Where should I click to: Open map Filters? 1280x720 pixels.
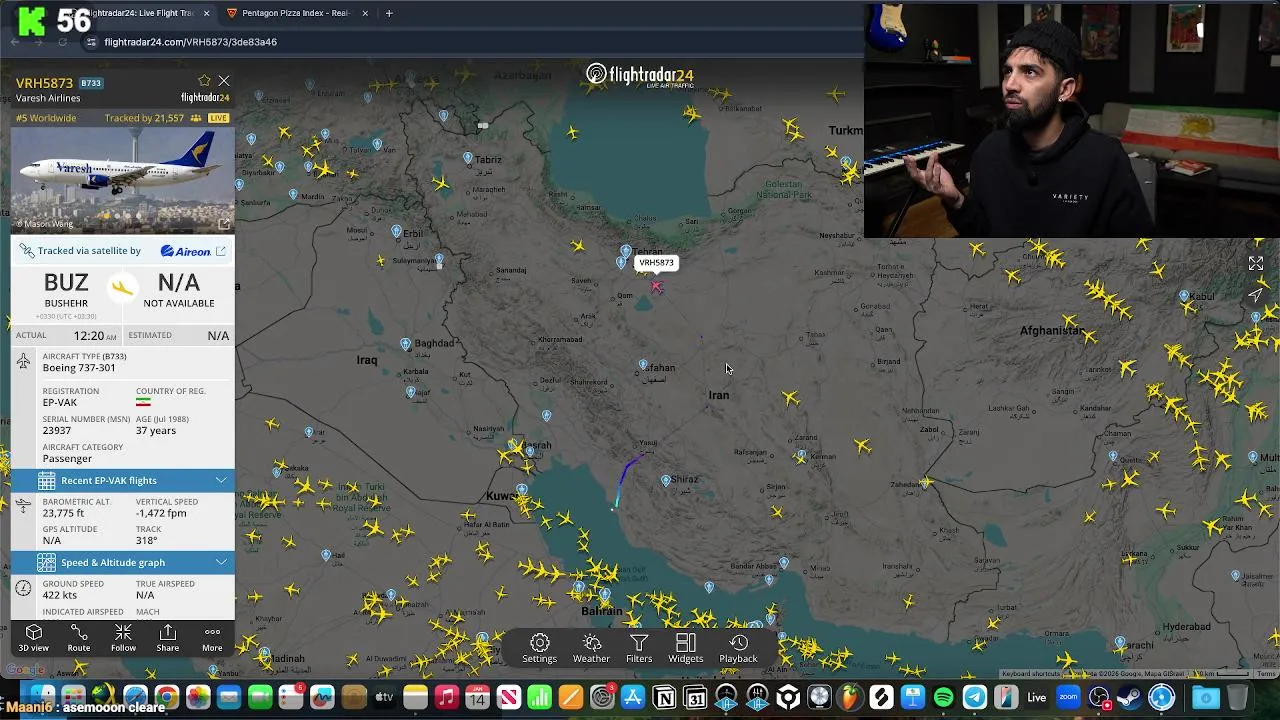click(x=639, y=648)
